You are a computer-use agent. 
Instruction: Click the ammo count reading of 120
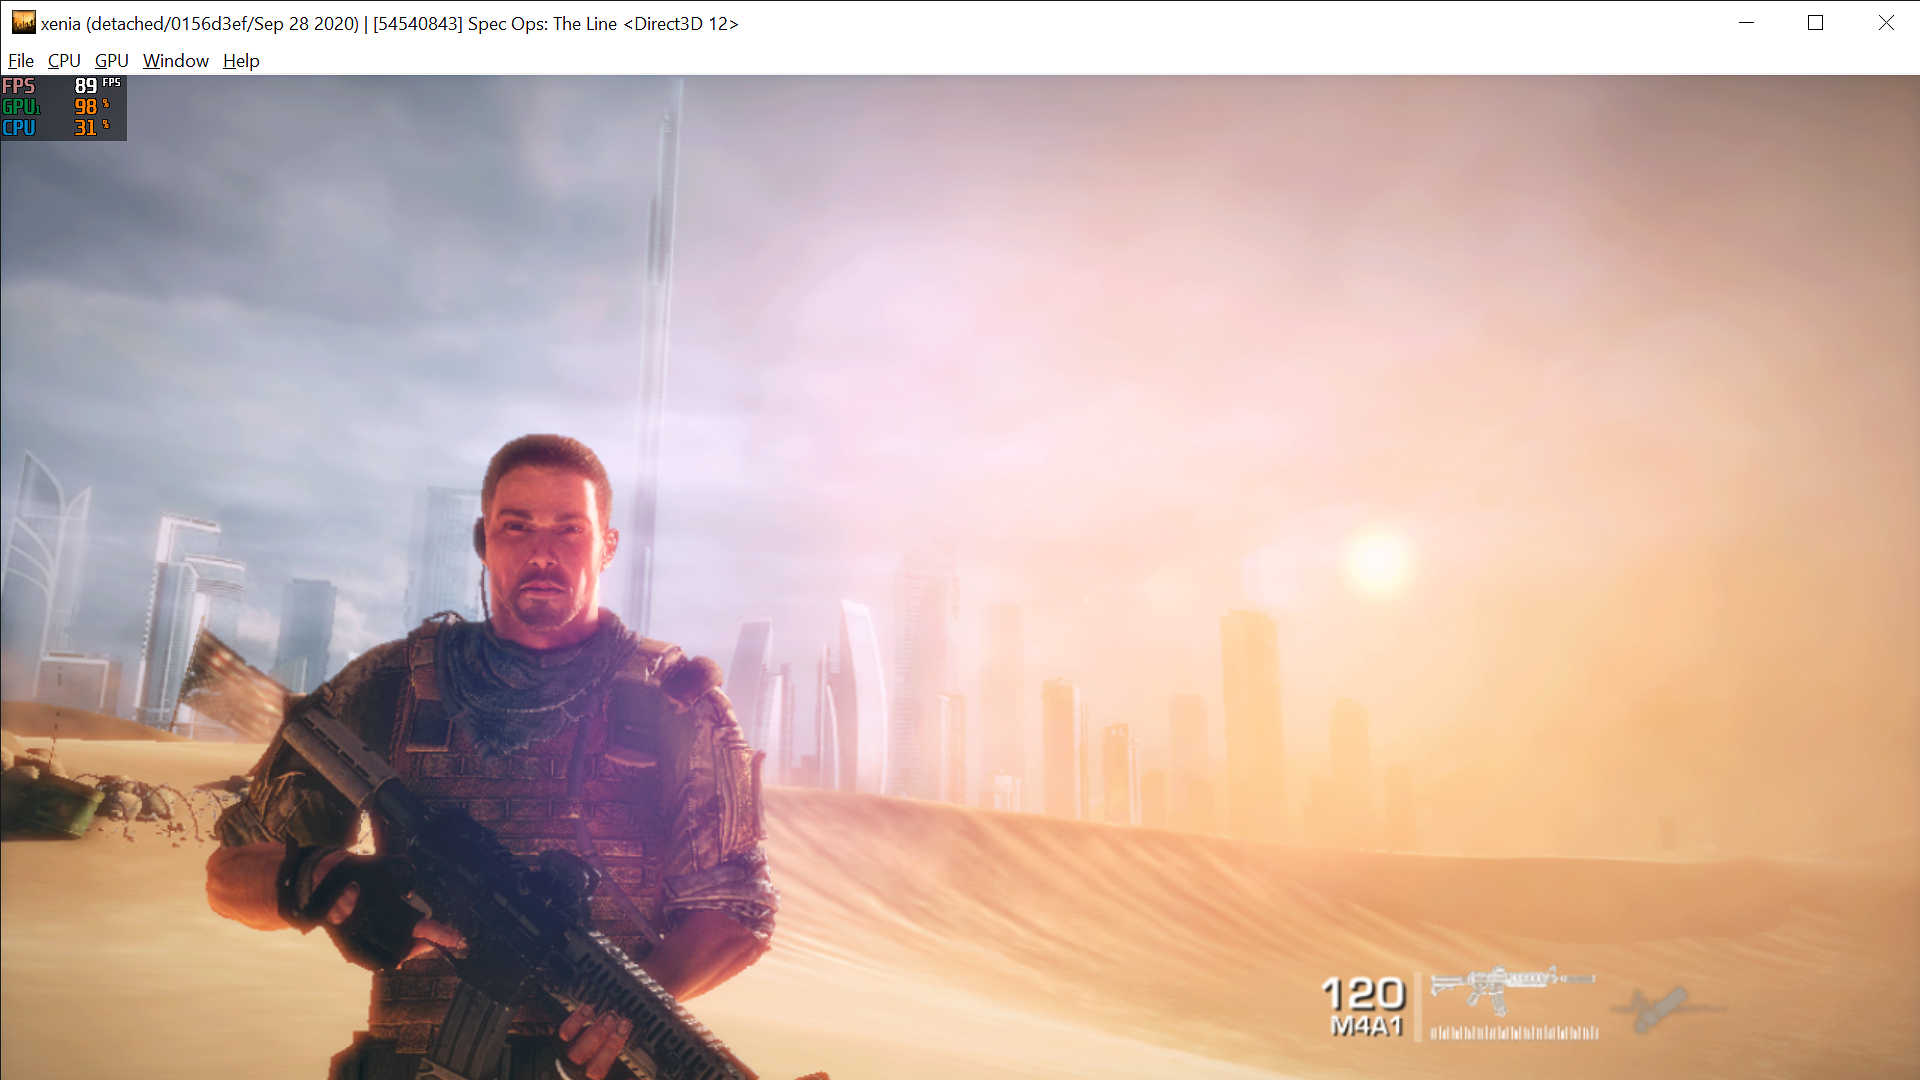[1363, 995]
